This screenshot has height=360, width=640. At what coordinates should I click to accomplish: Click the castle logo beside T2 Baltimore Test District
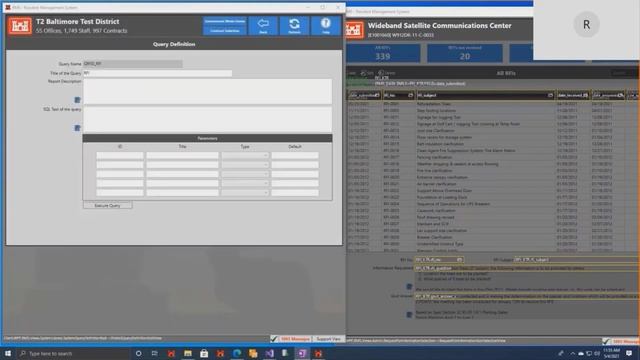coord(20,26)
